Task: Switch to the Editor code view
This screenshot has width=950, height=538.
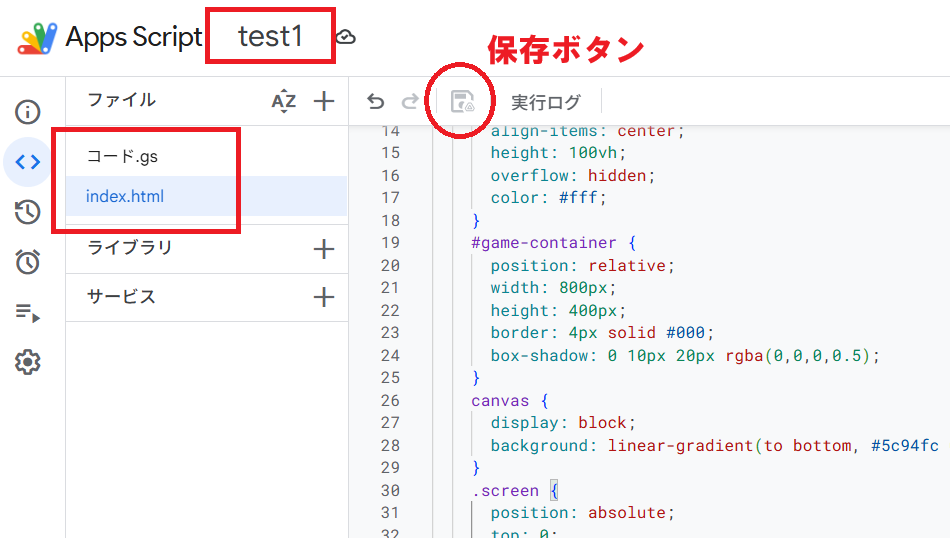Action: click(27, 162)
